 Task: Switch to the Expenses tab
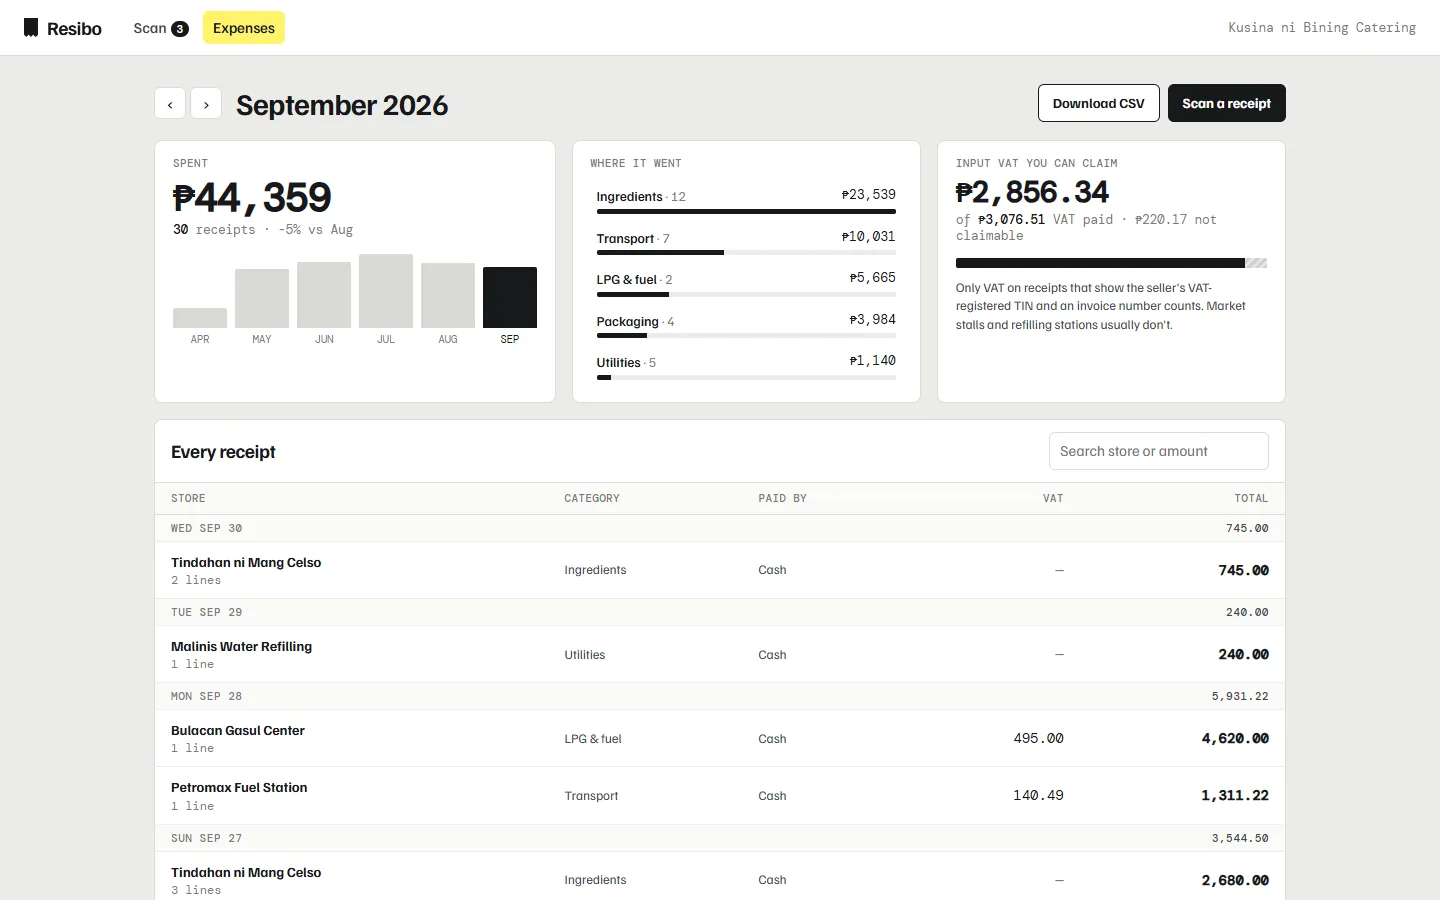click(244, 28)
